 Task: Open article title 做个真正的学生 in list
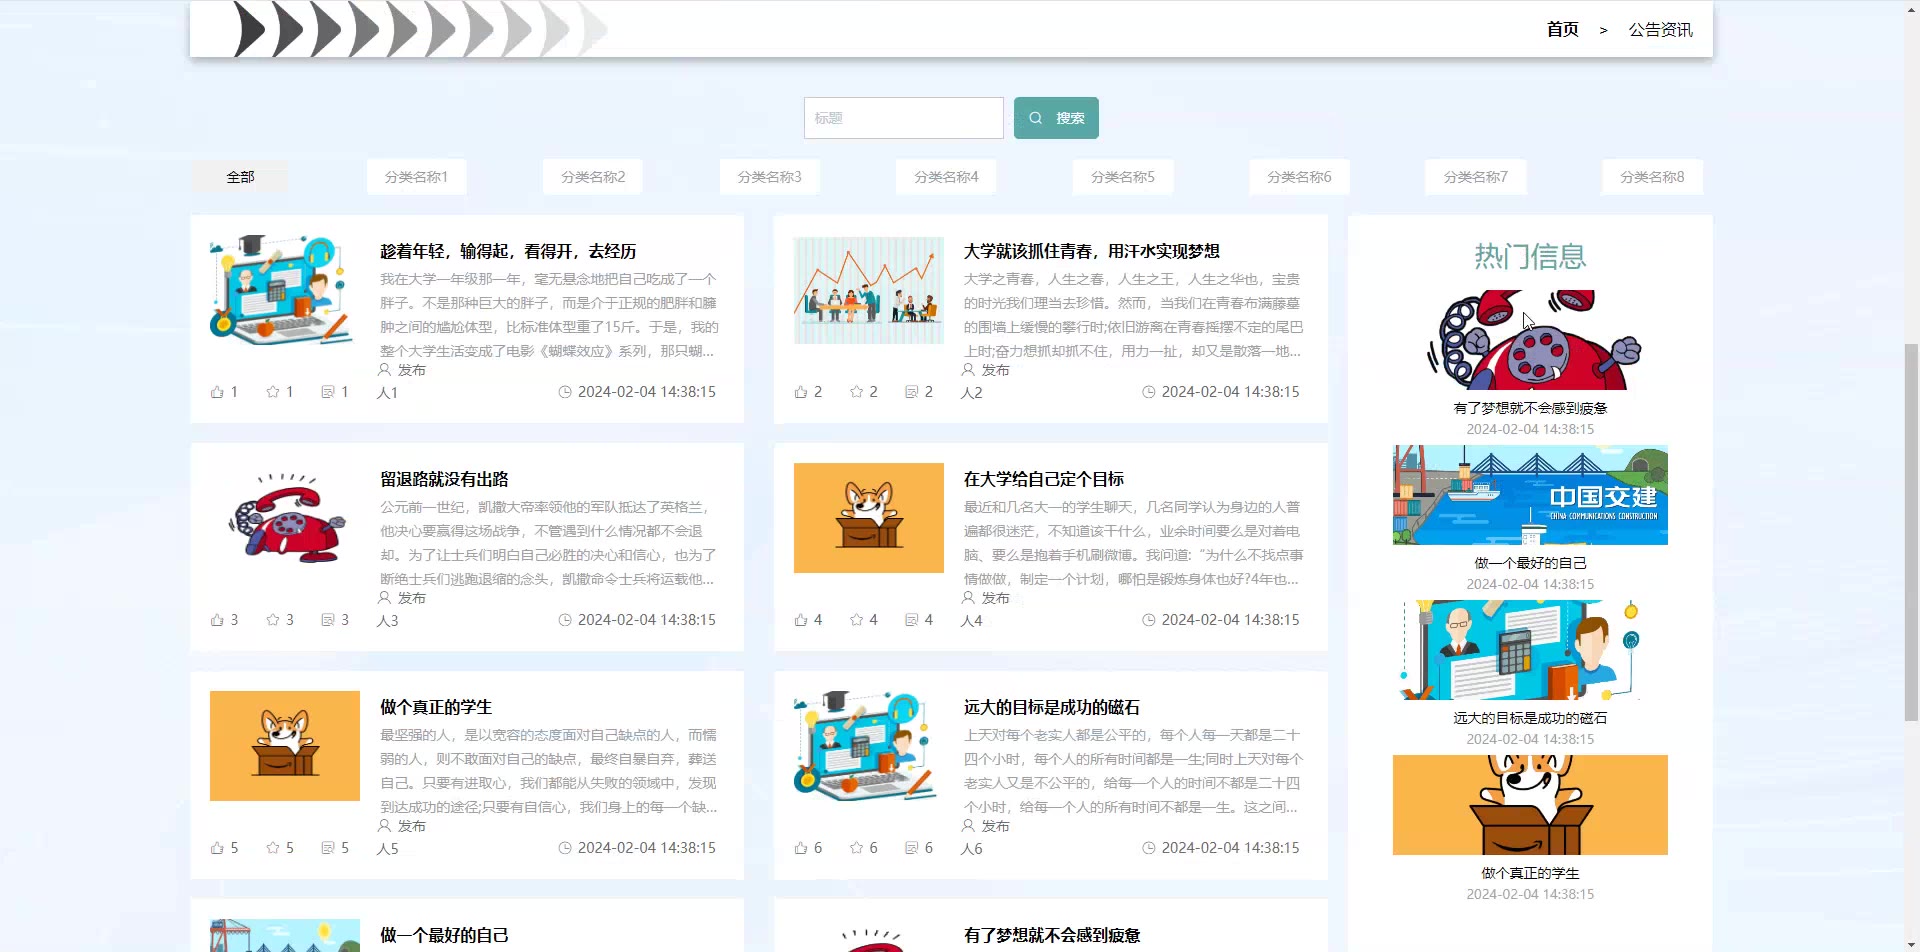pos(436,707)
